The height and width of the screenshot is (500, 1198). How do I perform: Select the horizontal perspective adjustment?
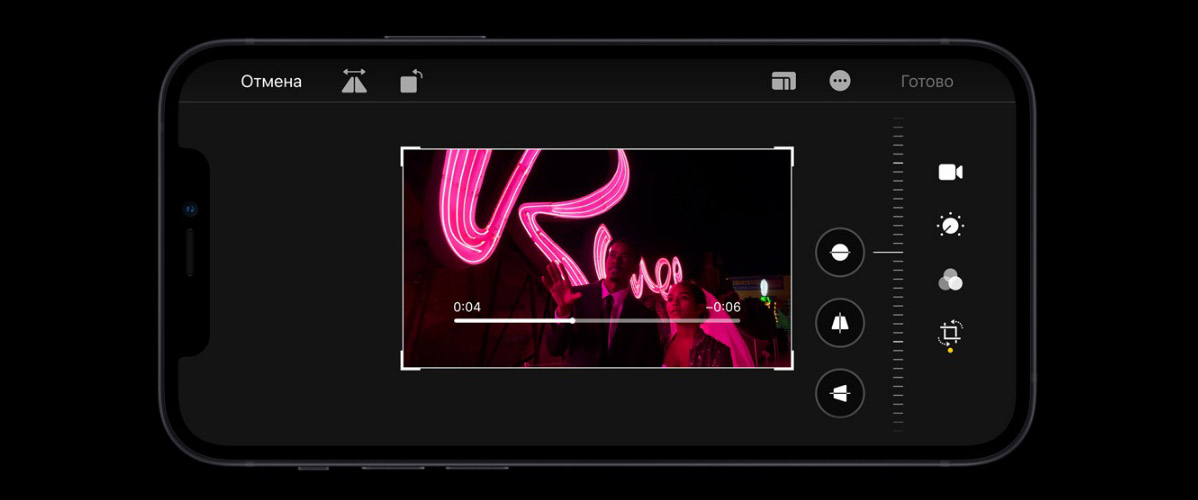coord(840,393)
